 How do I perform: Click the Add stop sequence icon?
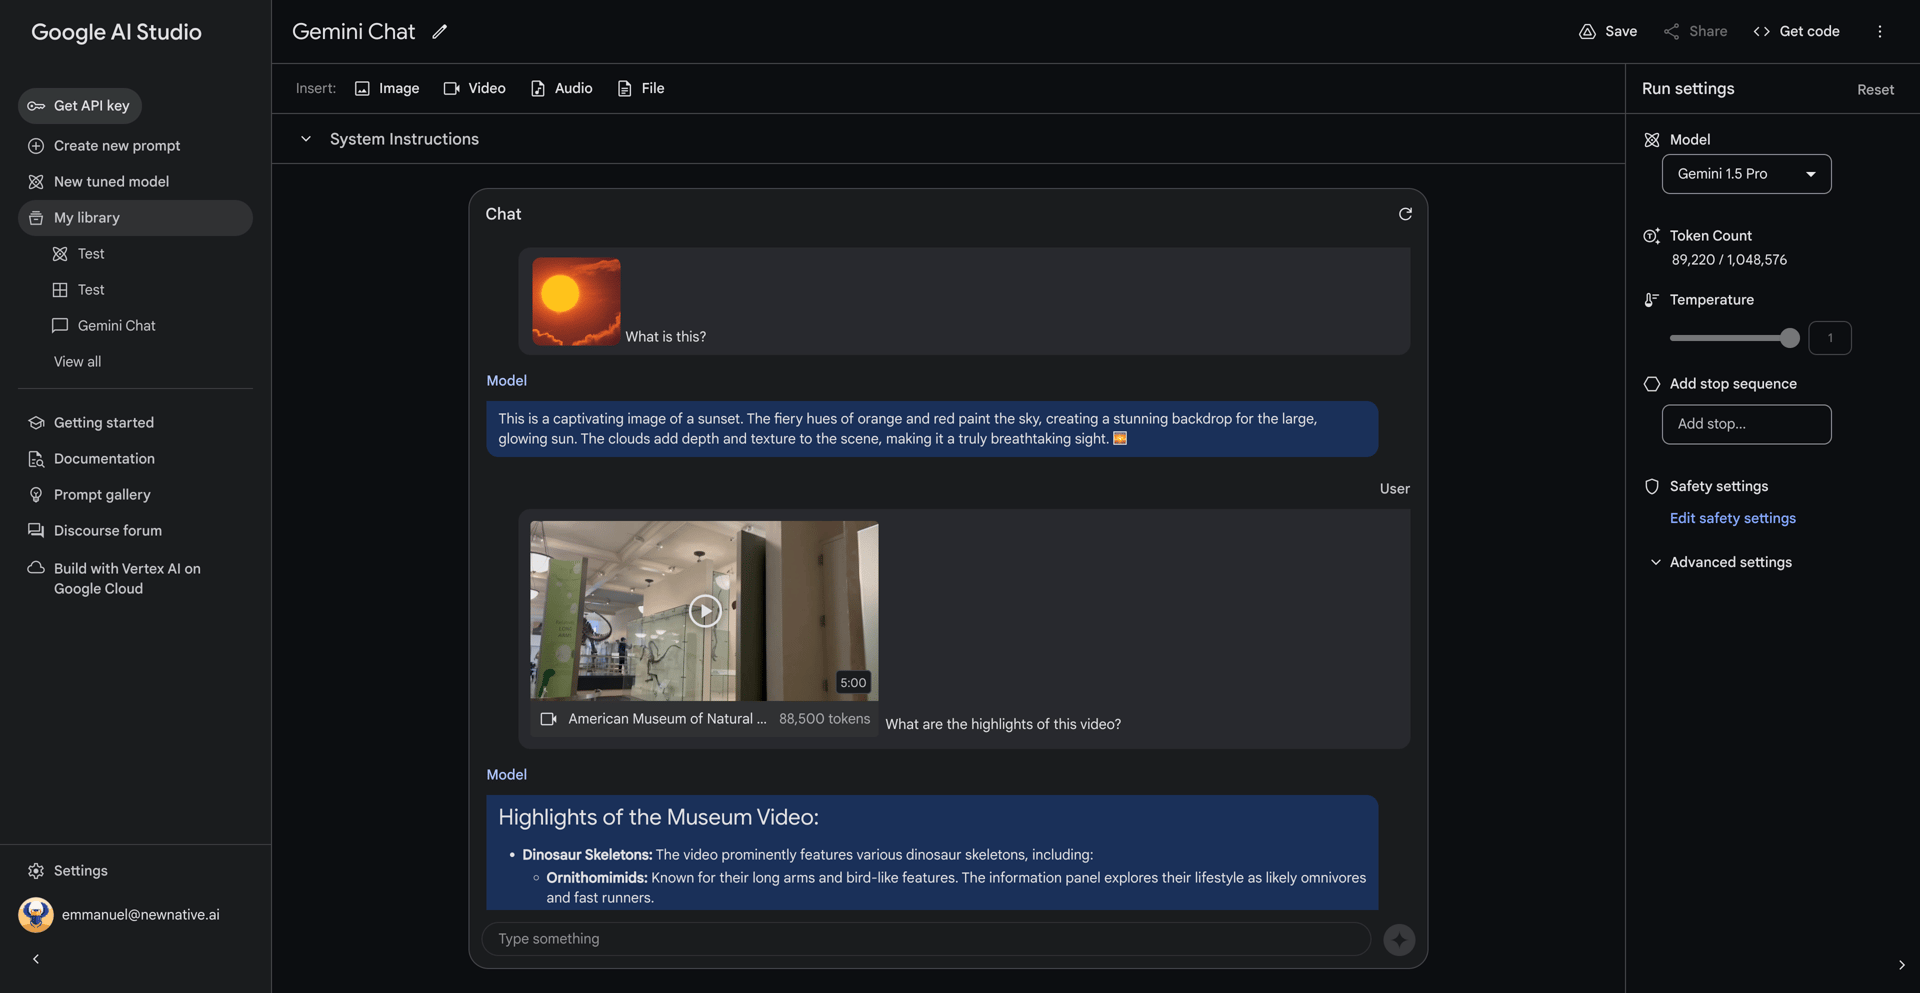click(1651, 384)
